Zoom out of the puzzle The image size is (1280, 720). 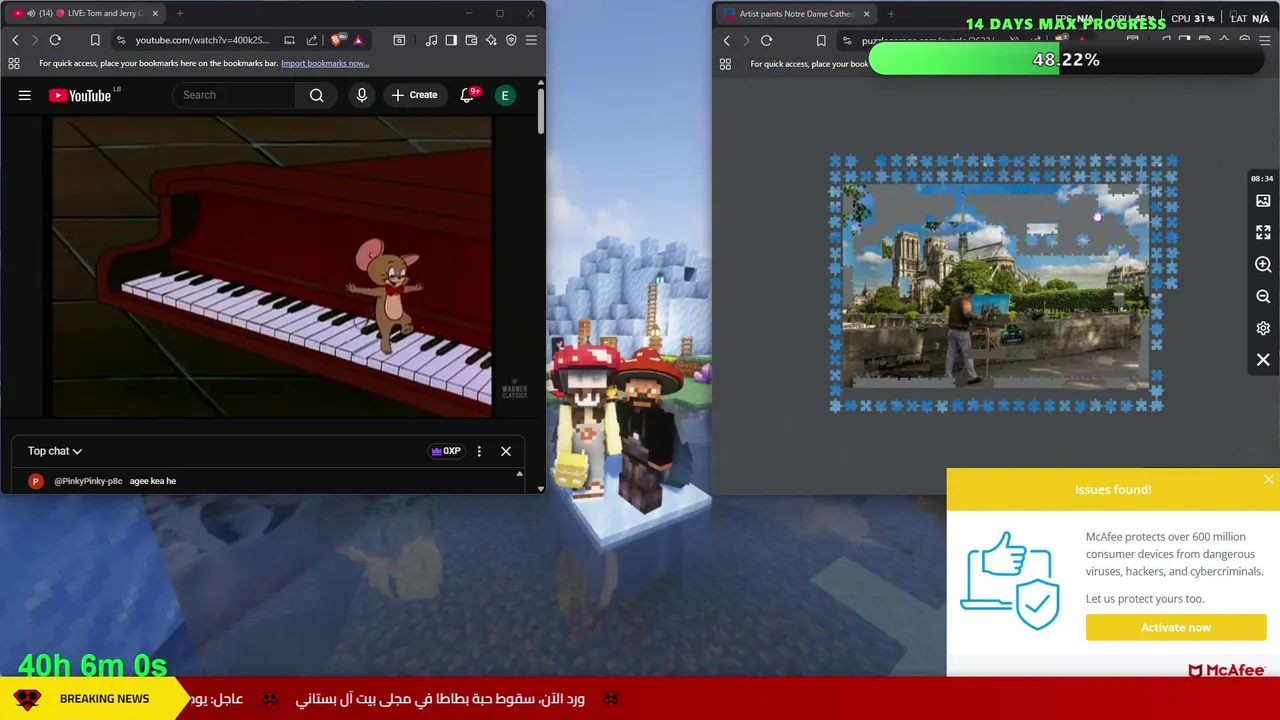pyautogui.click(x=1263, y=297)
